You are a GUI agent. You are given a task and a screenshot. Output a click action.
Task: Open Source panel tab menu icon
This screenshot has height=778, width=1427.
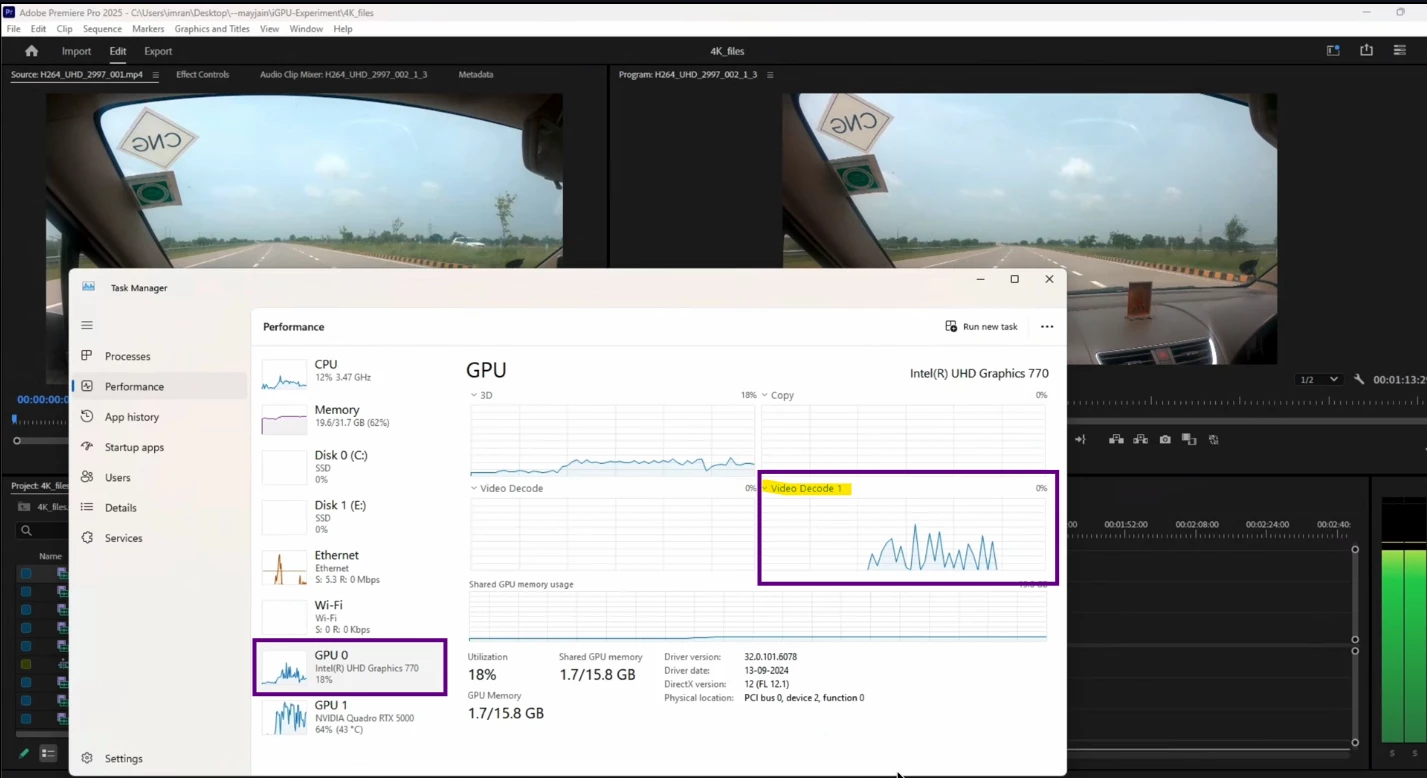[155, 75]
